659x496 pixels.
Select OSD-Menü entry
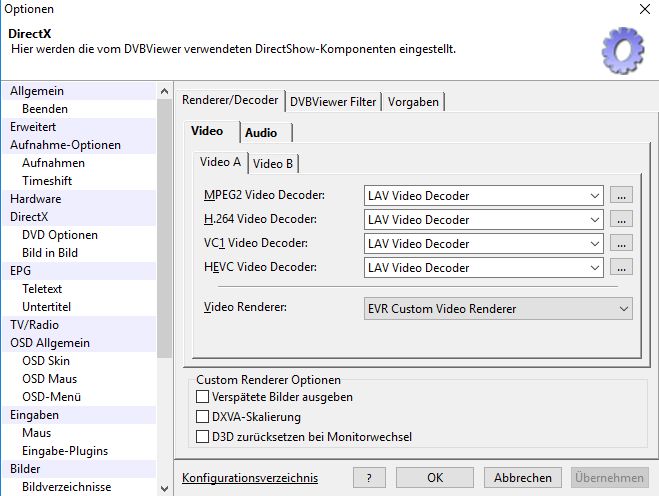click(79, 397)
